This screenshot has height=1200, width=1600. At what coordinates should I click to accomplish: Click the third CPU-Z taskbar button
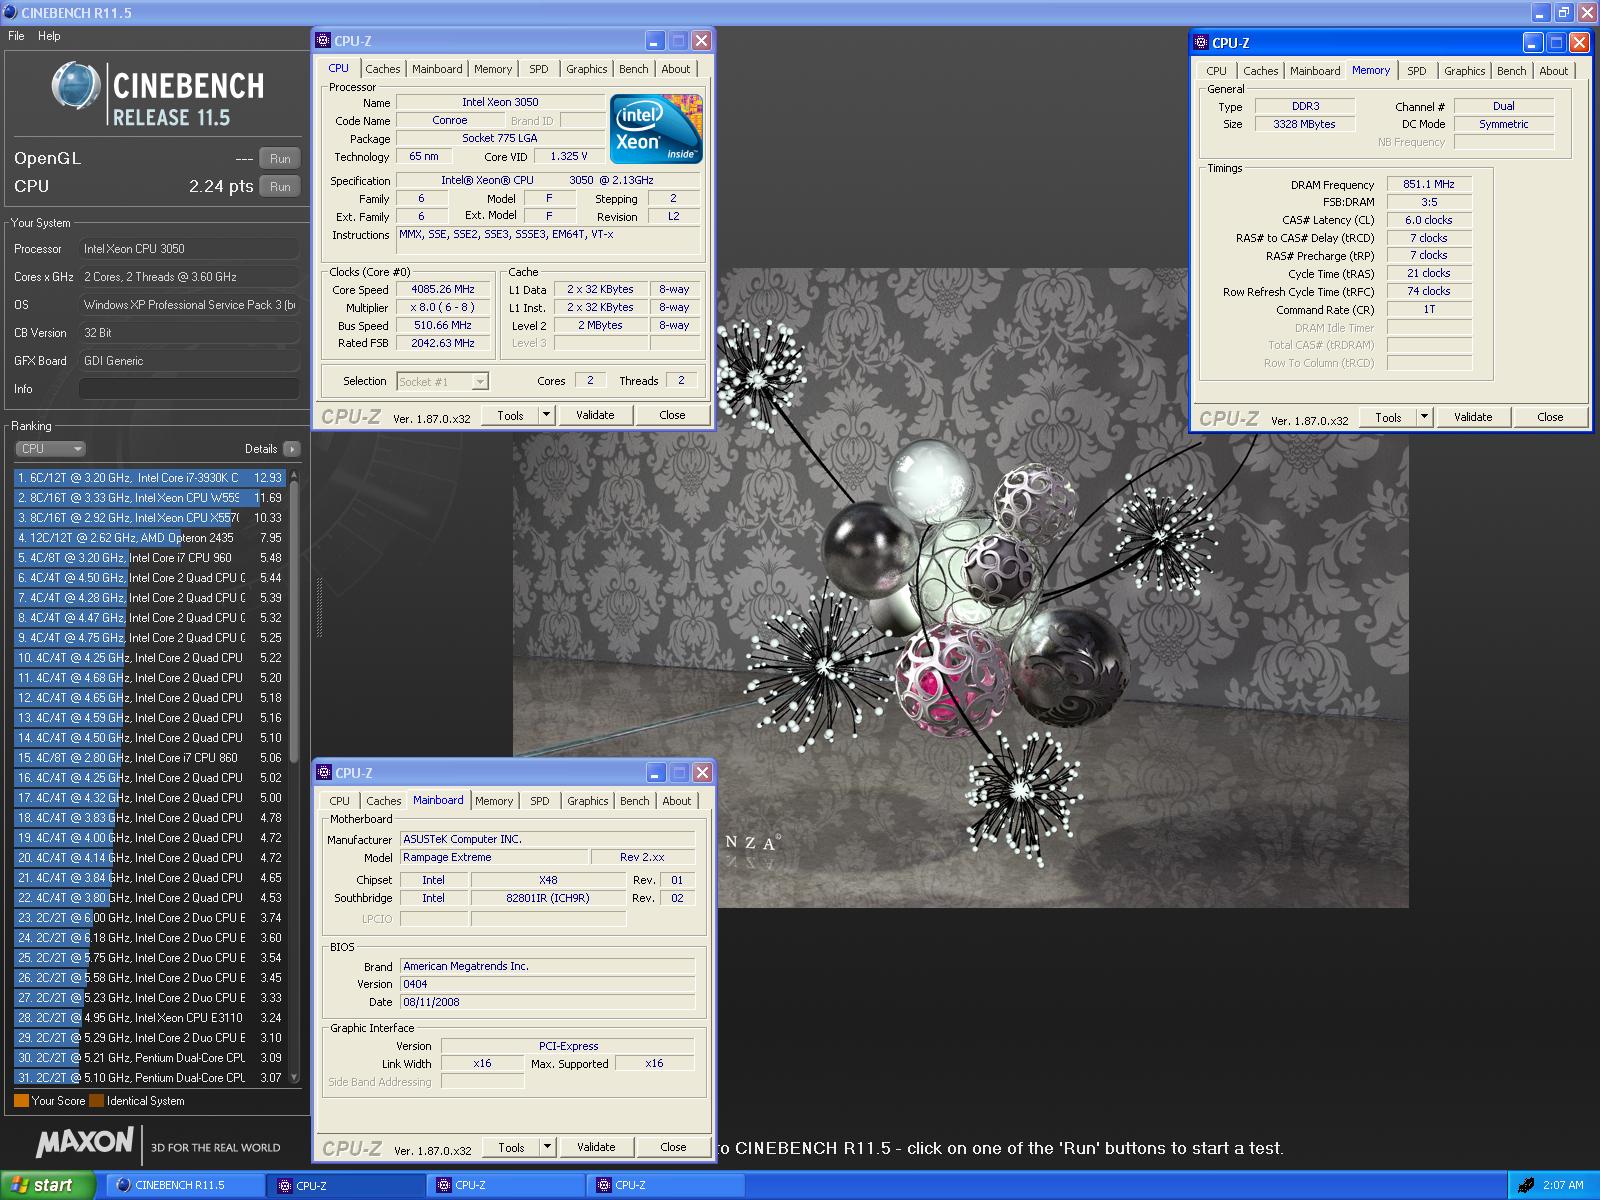(666, 1185)
